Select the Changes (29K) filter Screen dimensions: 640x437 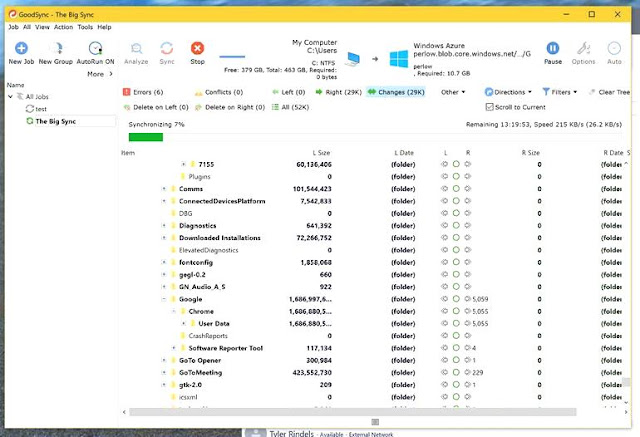pos(396,92)
